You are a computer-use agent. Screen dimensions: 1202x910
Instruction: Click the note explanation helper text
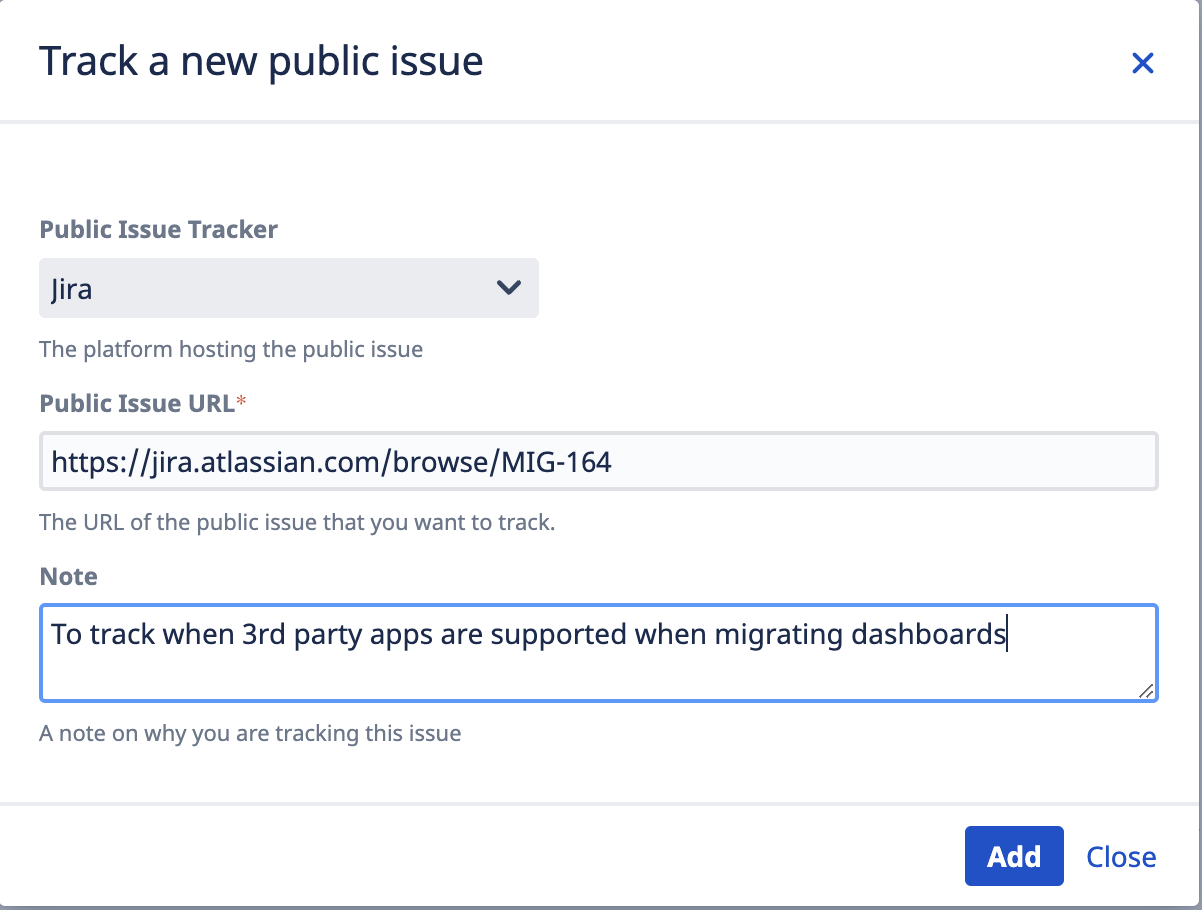(249, 733)
